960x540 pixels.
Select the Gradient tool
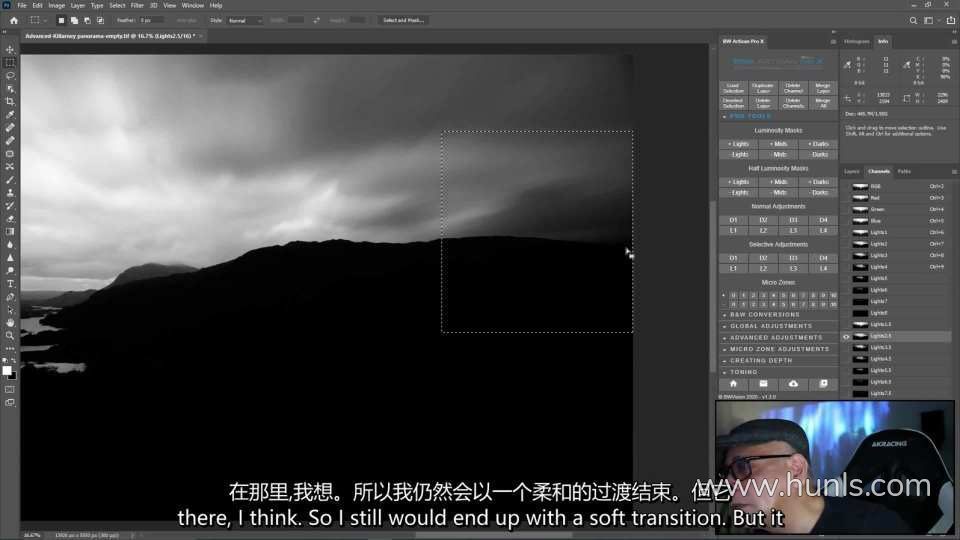10,231
